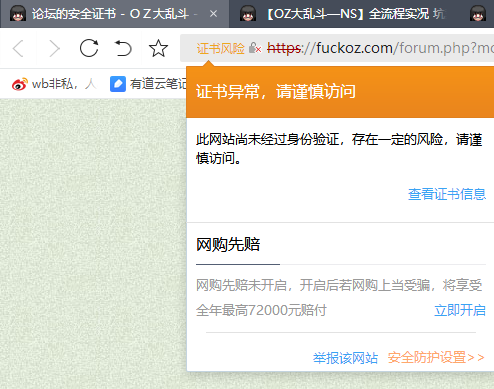This screenshot has width=494, height=389.
Task: Open the 有道云笔记 bookmark
Action: 149,84
